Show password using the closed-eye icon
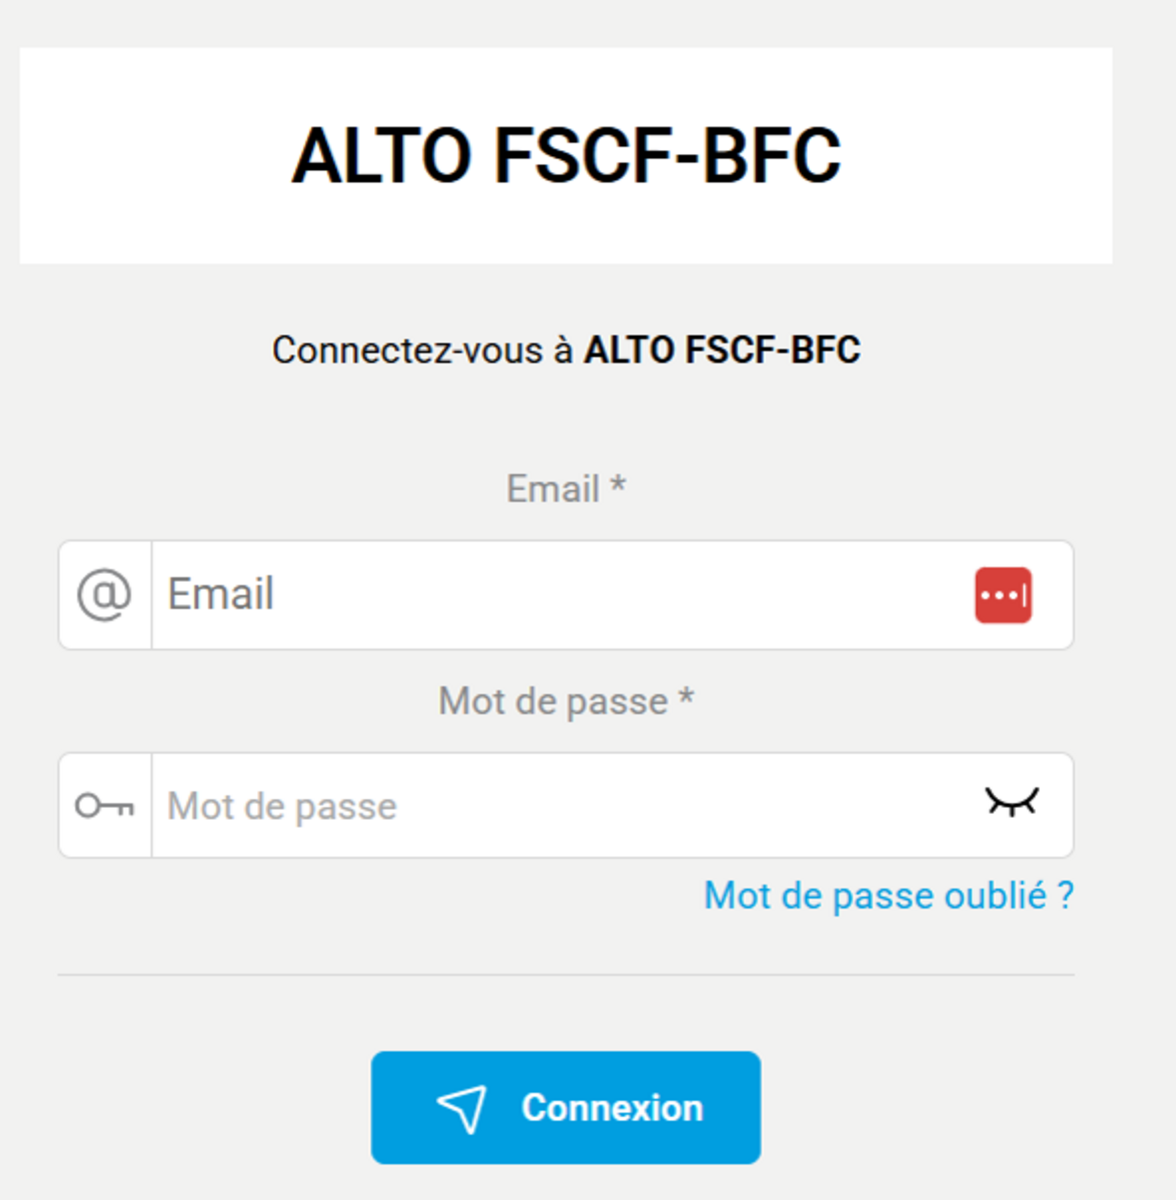Viewport: 1176px width, 1200px height. point(1012,802)
